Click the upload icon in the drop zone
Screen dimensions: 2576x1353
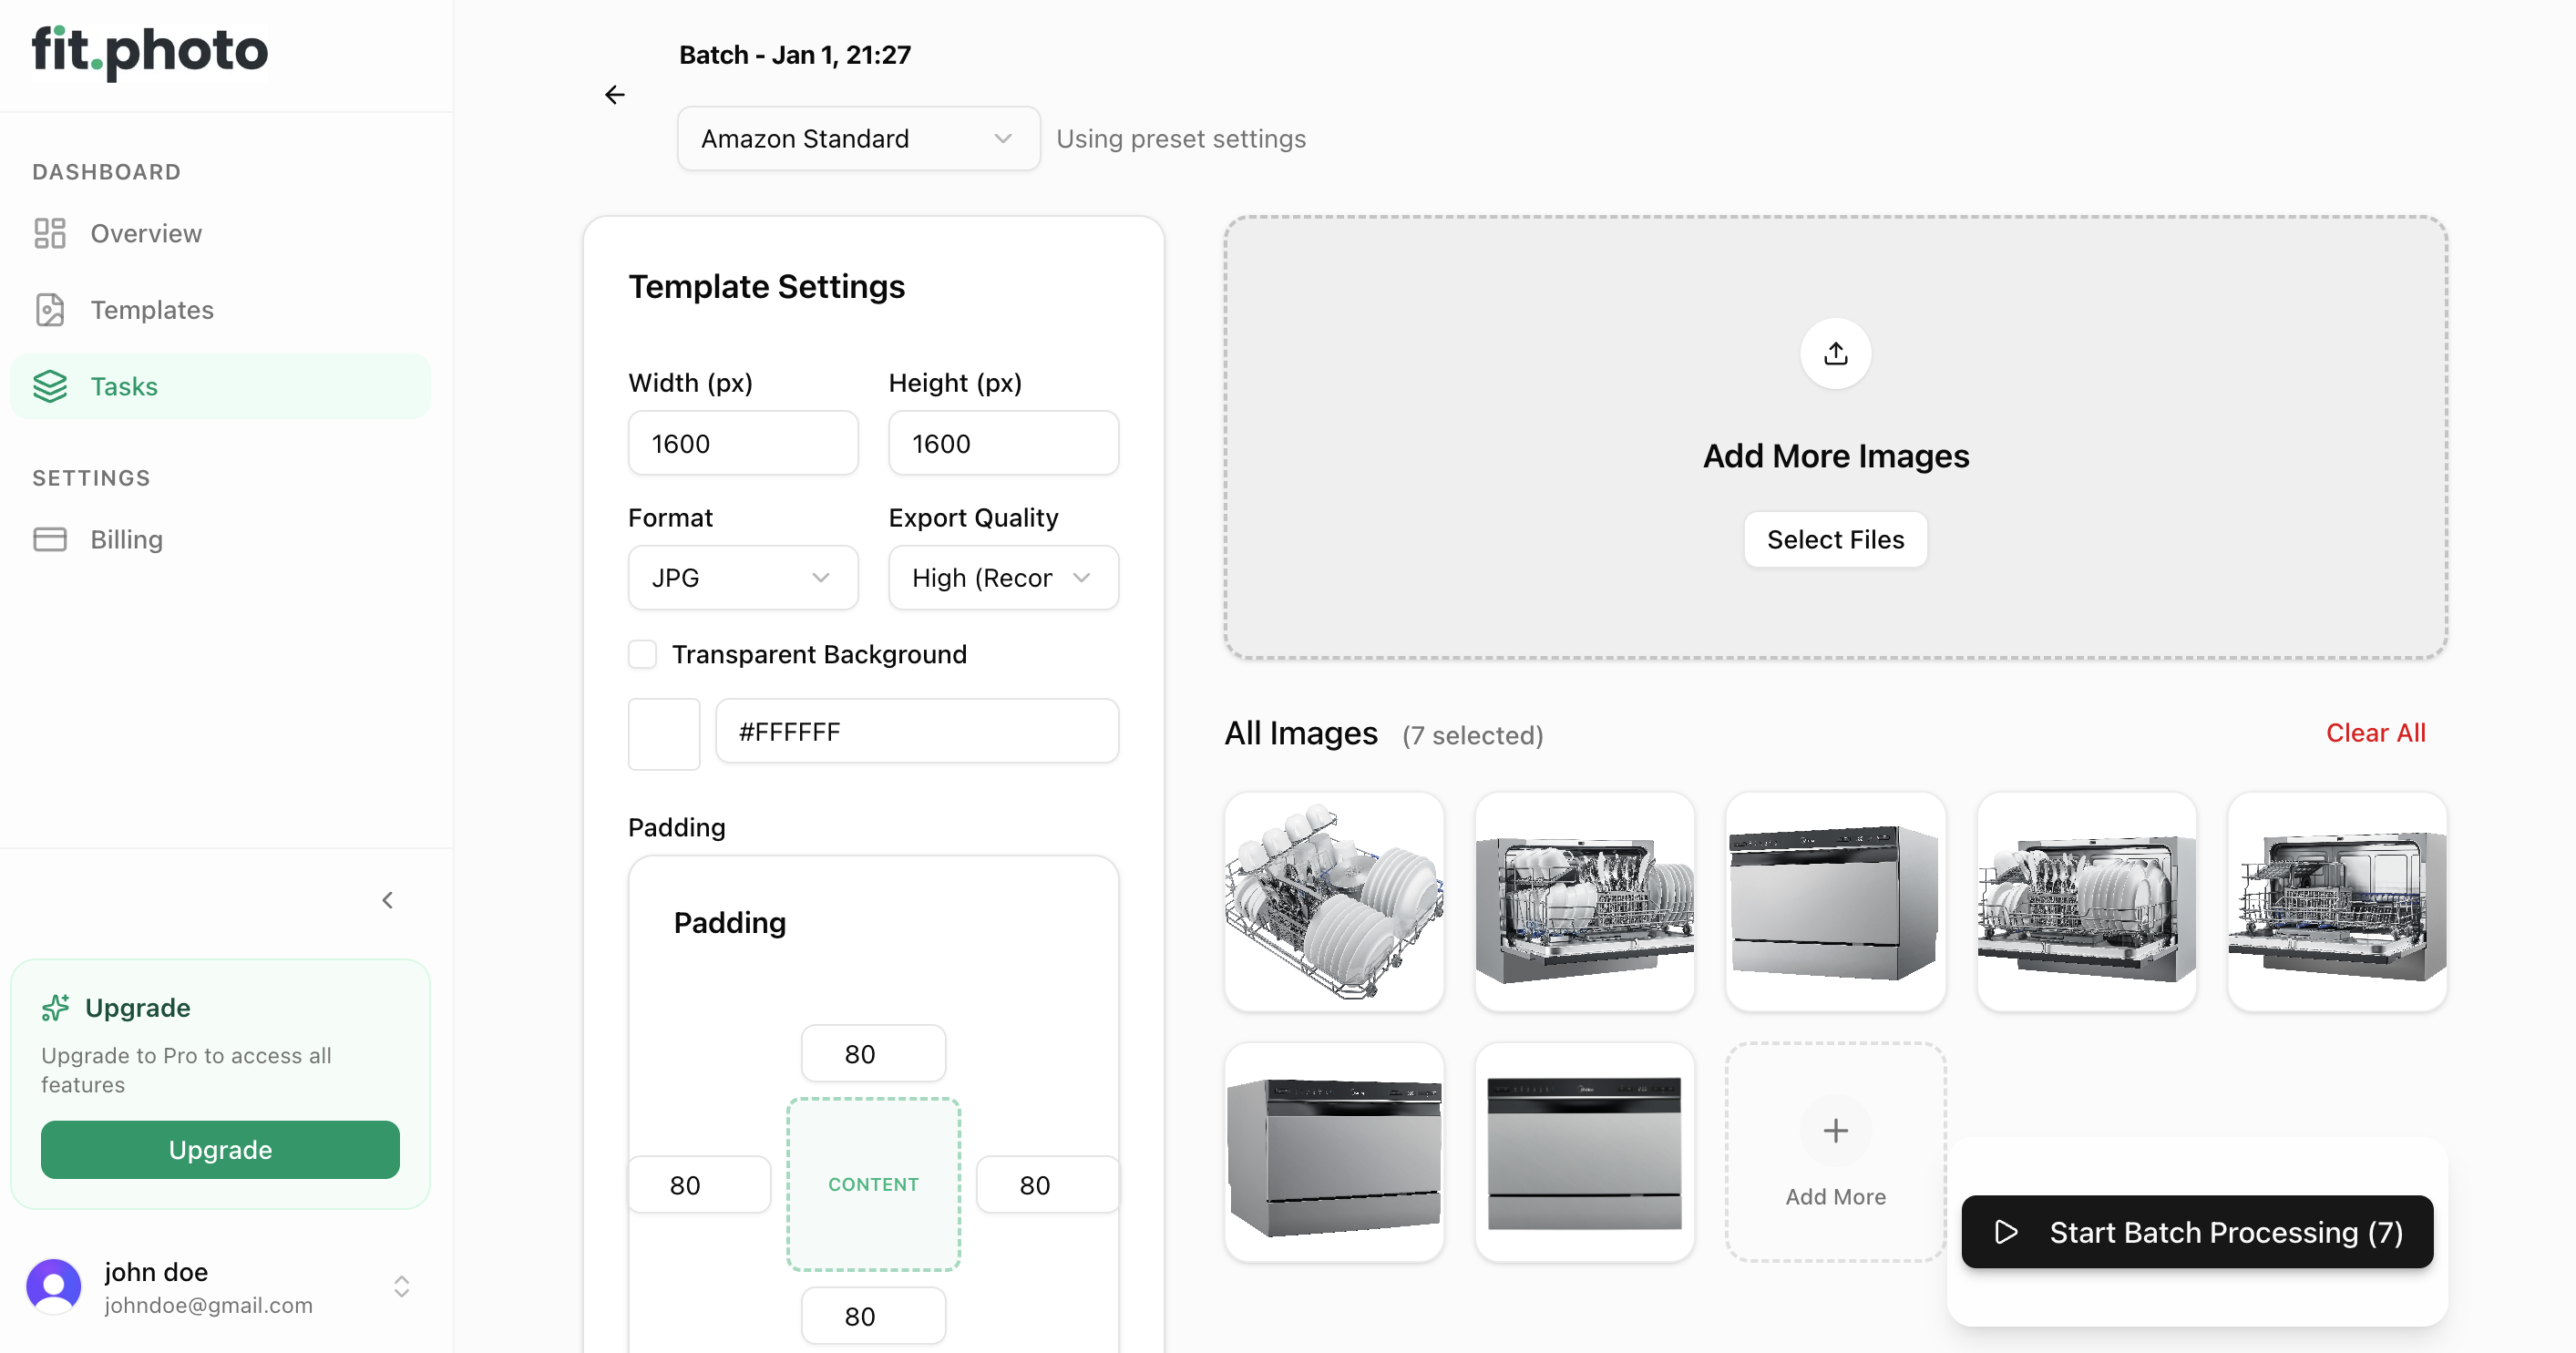click(1835, 353)
